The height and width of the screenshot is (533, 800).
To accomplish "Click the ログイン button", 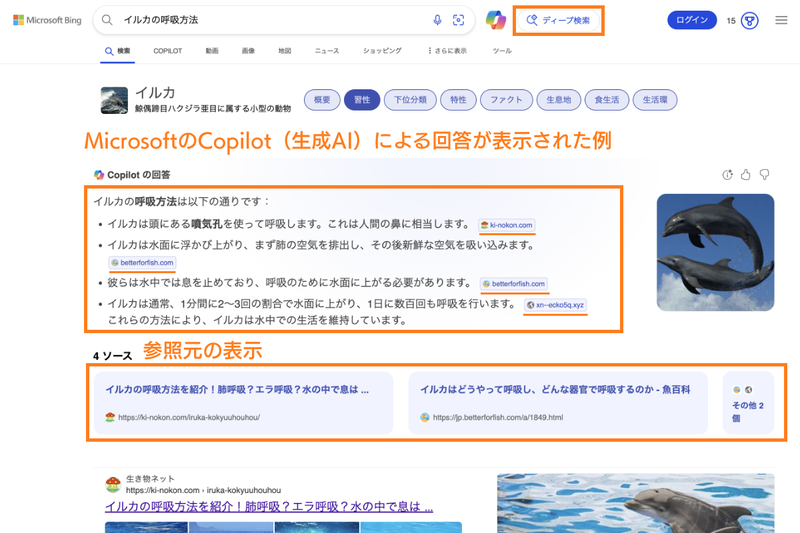I will click(x=692, y=20).
